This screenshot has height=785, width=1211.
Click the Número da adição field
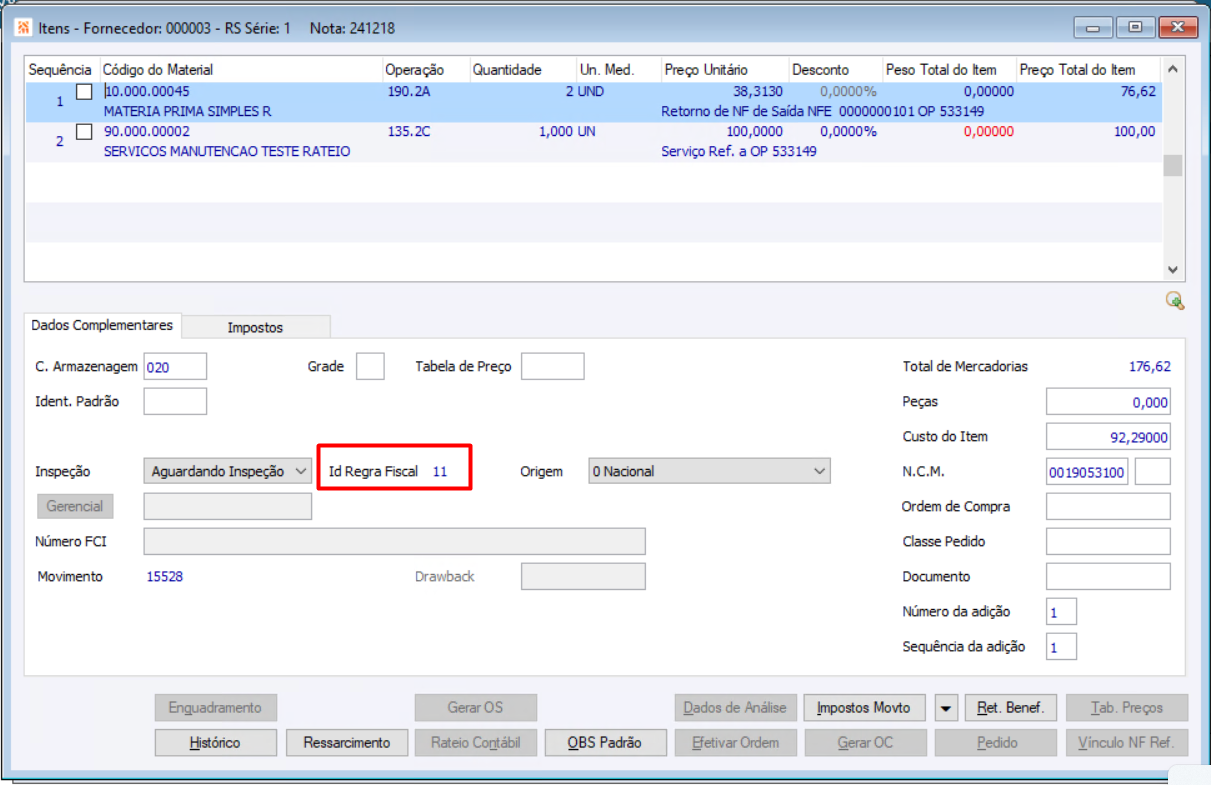[1061, 612]
